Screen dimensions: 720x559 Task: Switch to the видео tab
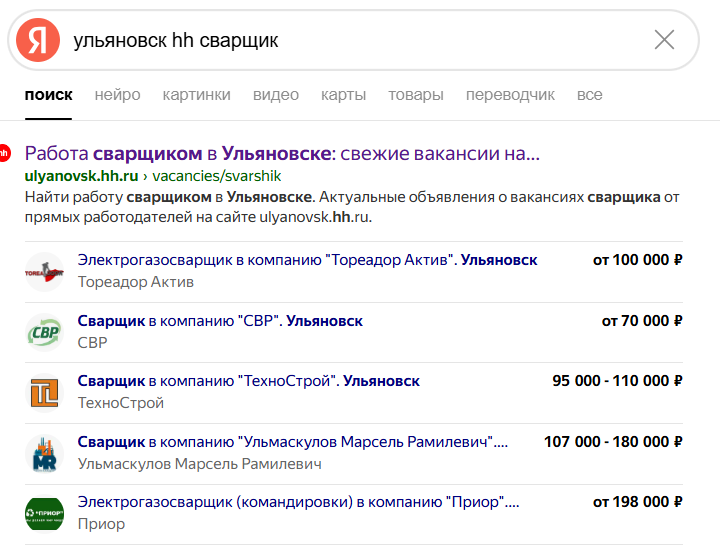click(276, 95)
